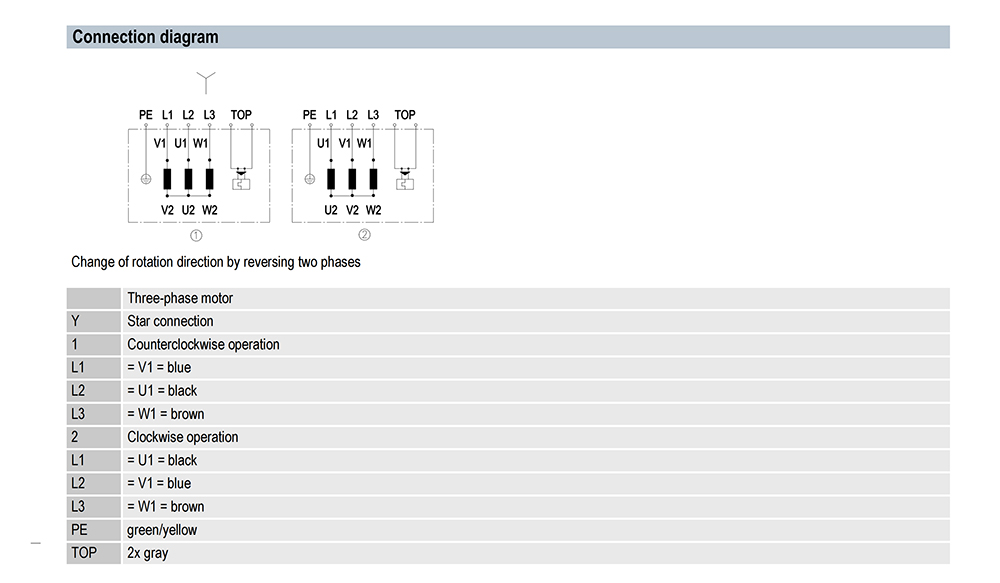Click the U1-U2 winding coil in diagram 1
Viewport: 1000px width, 583px height.
(x=188, y=179)
